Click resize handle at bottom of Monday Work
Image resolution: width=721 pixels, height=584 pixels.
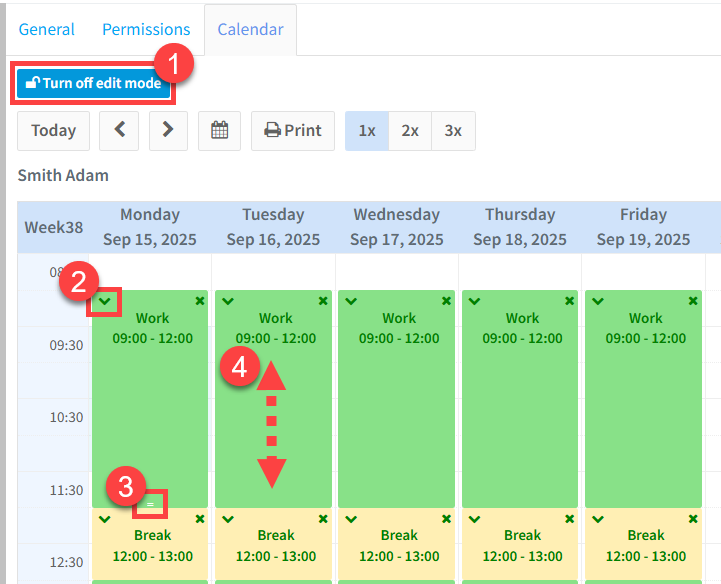point(150,504)
